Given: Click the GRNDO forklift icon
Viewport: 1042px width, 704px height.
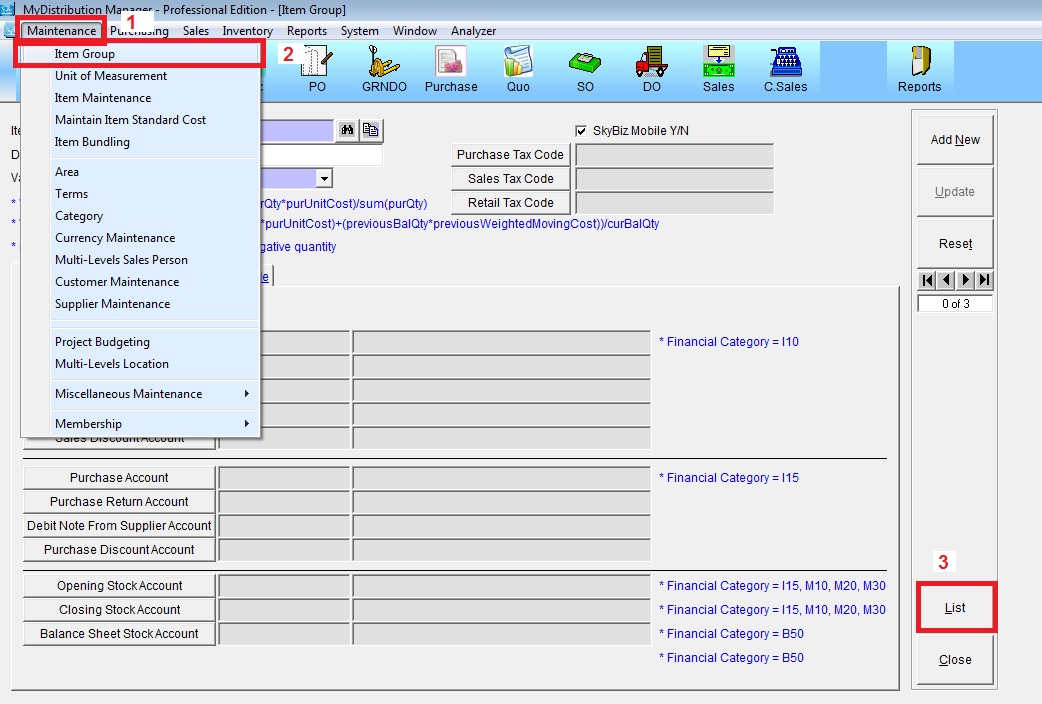Looking at the screenshot, I should point(382,66).
